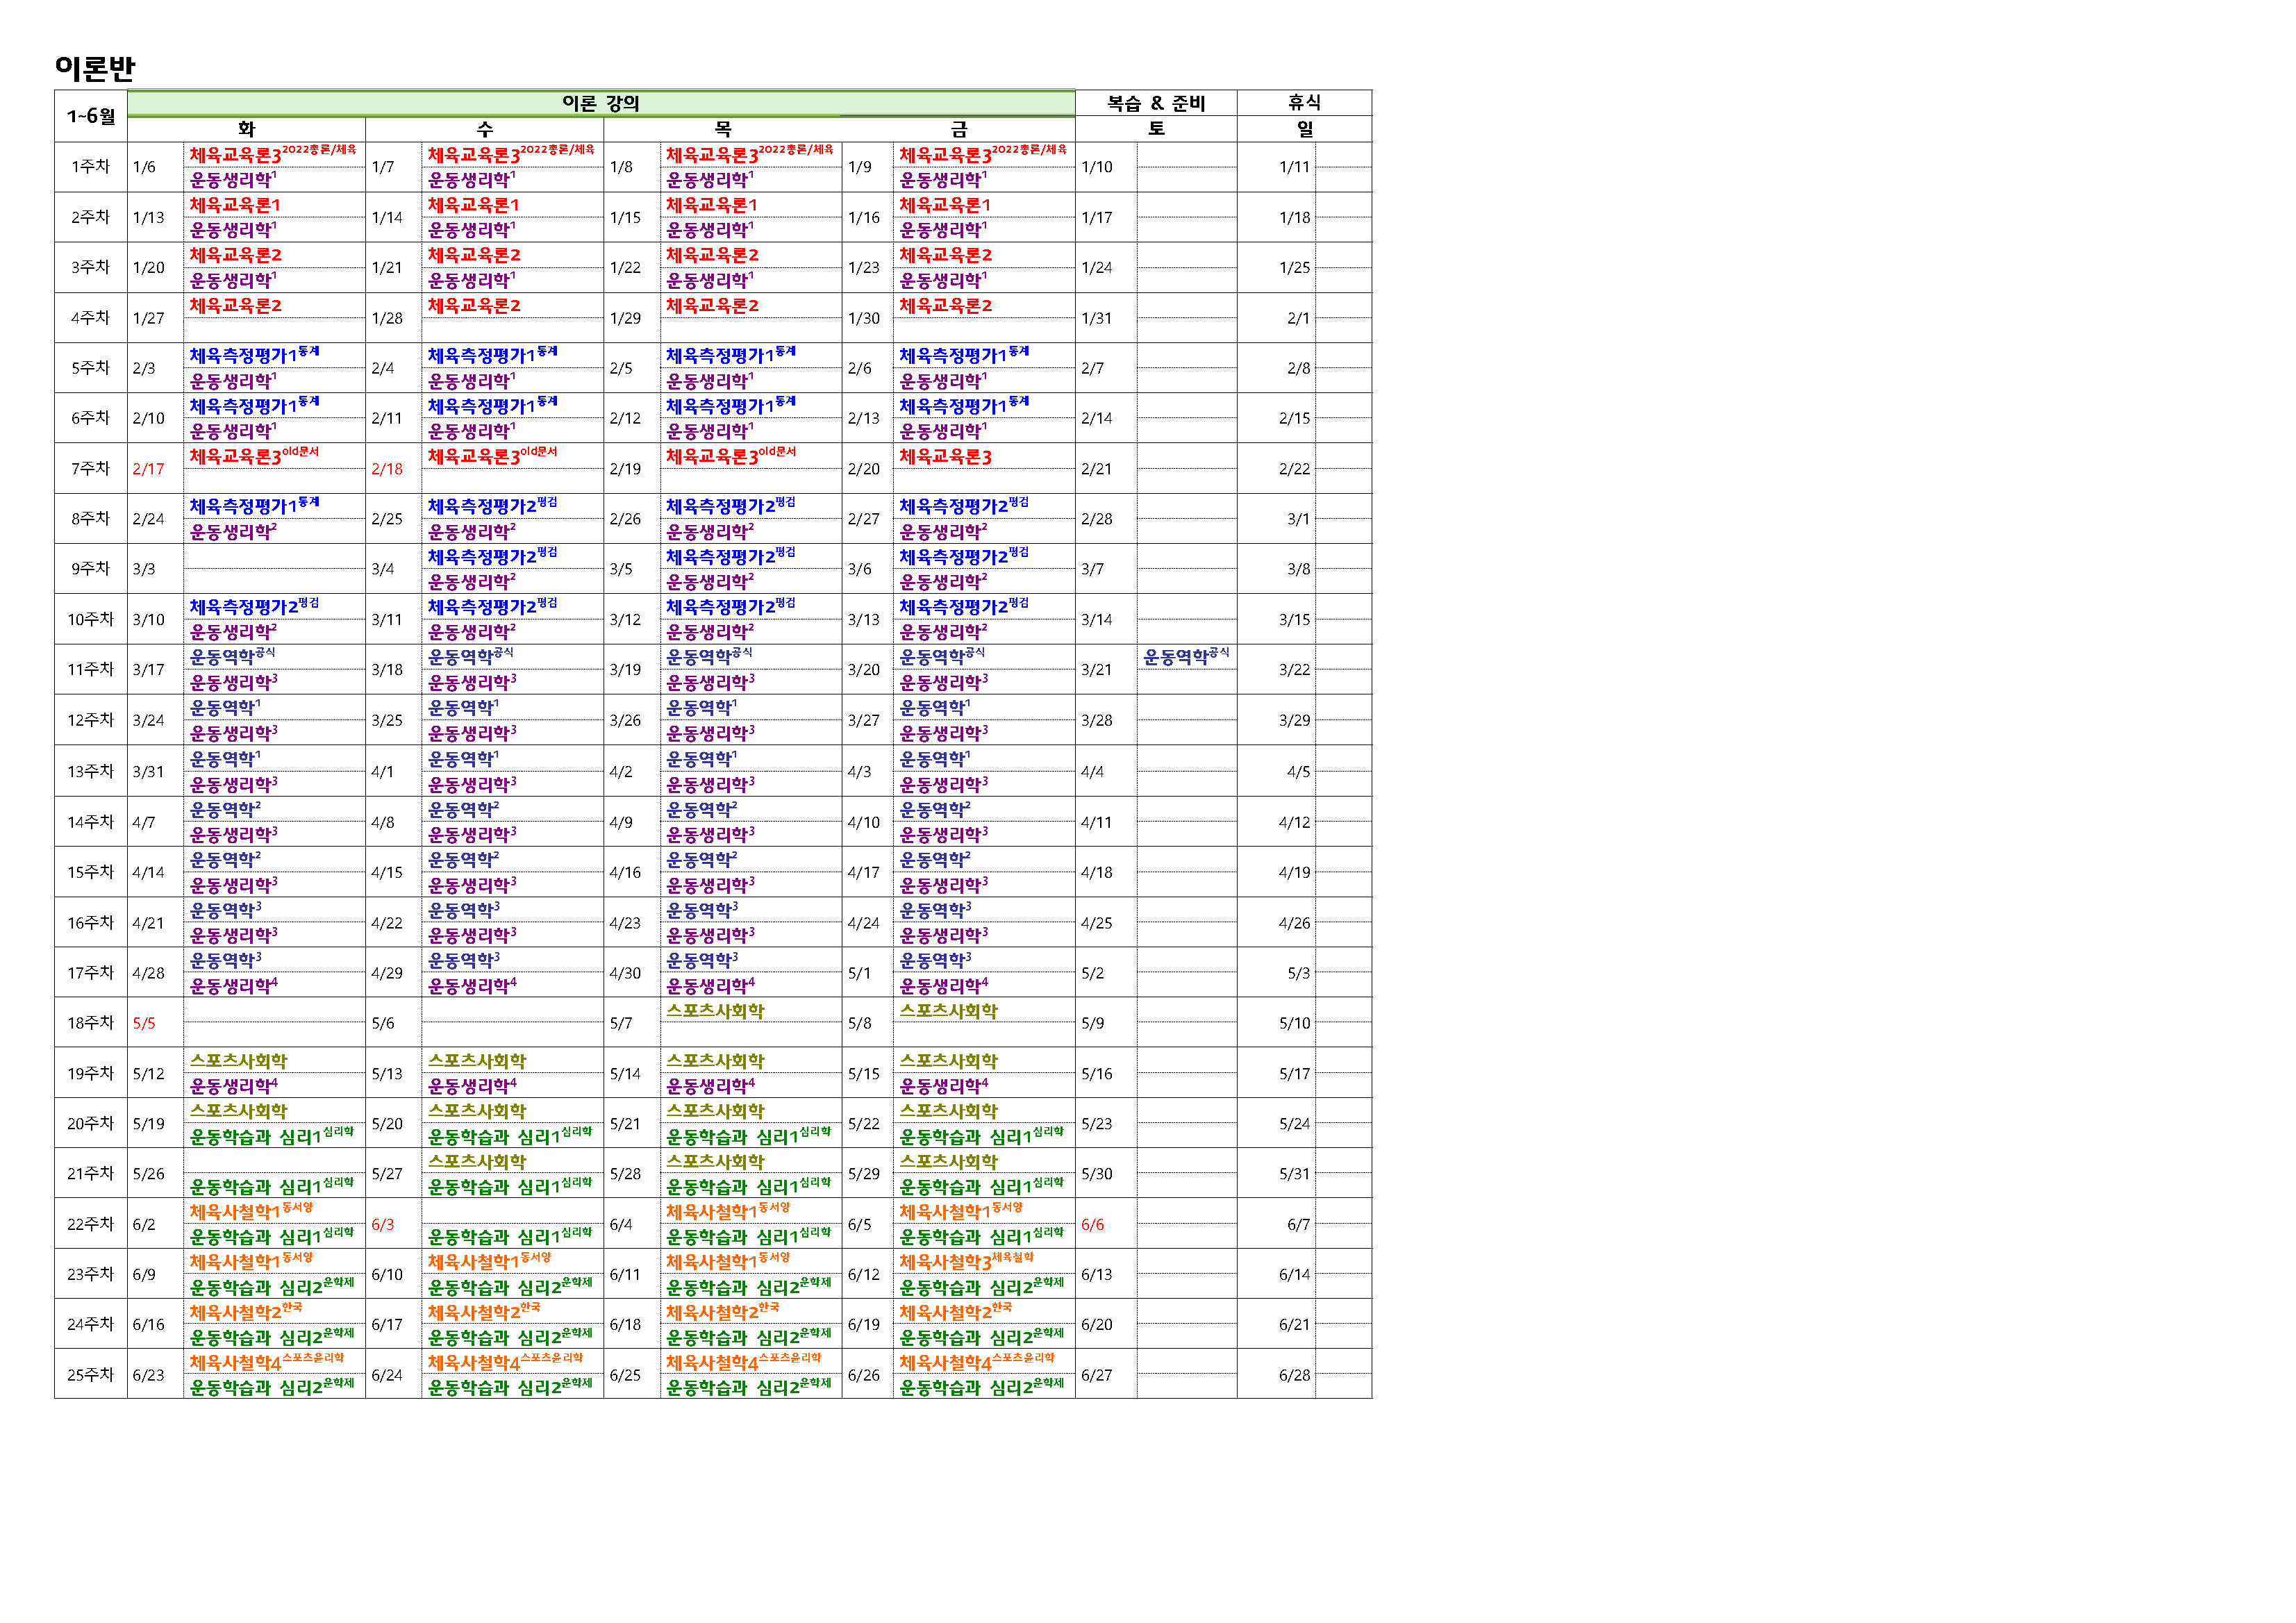Click the 이론반 title heading
2296x1623 pixels.
click(x=95, y=69)
